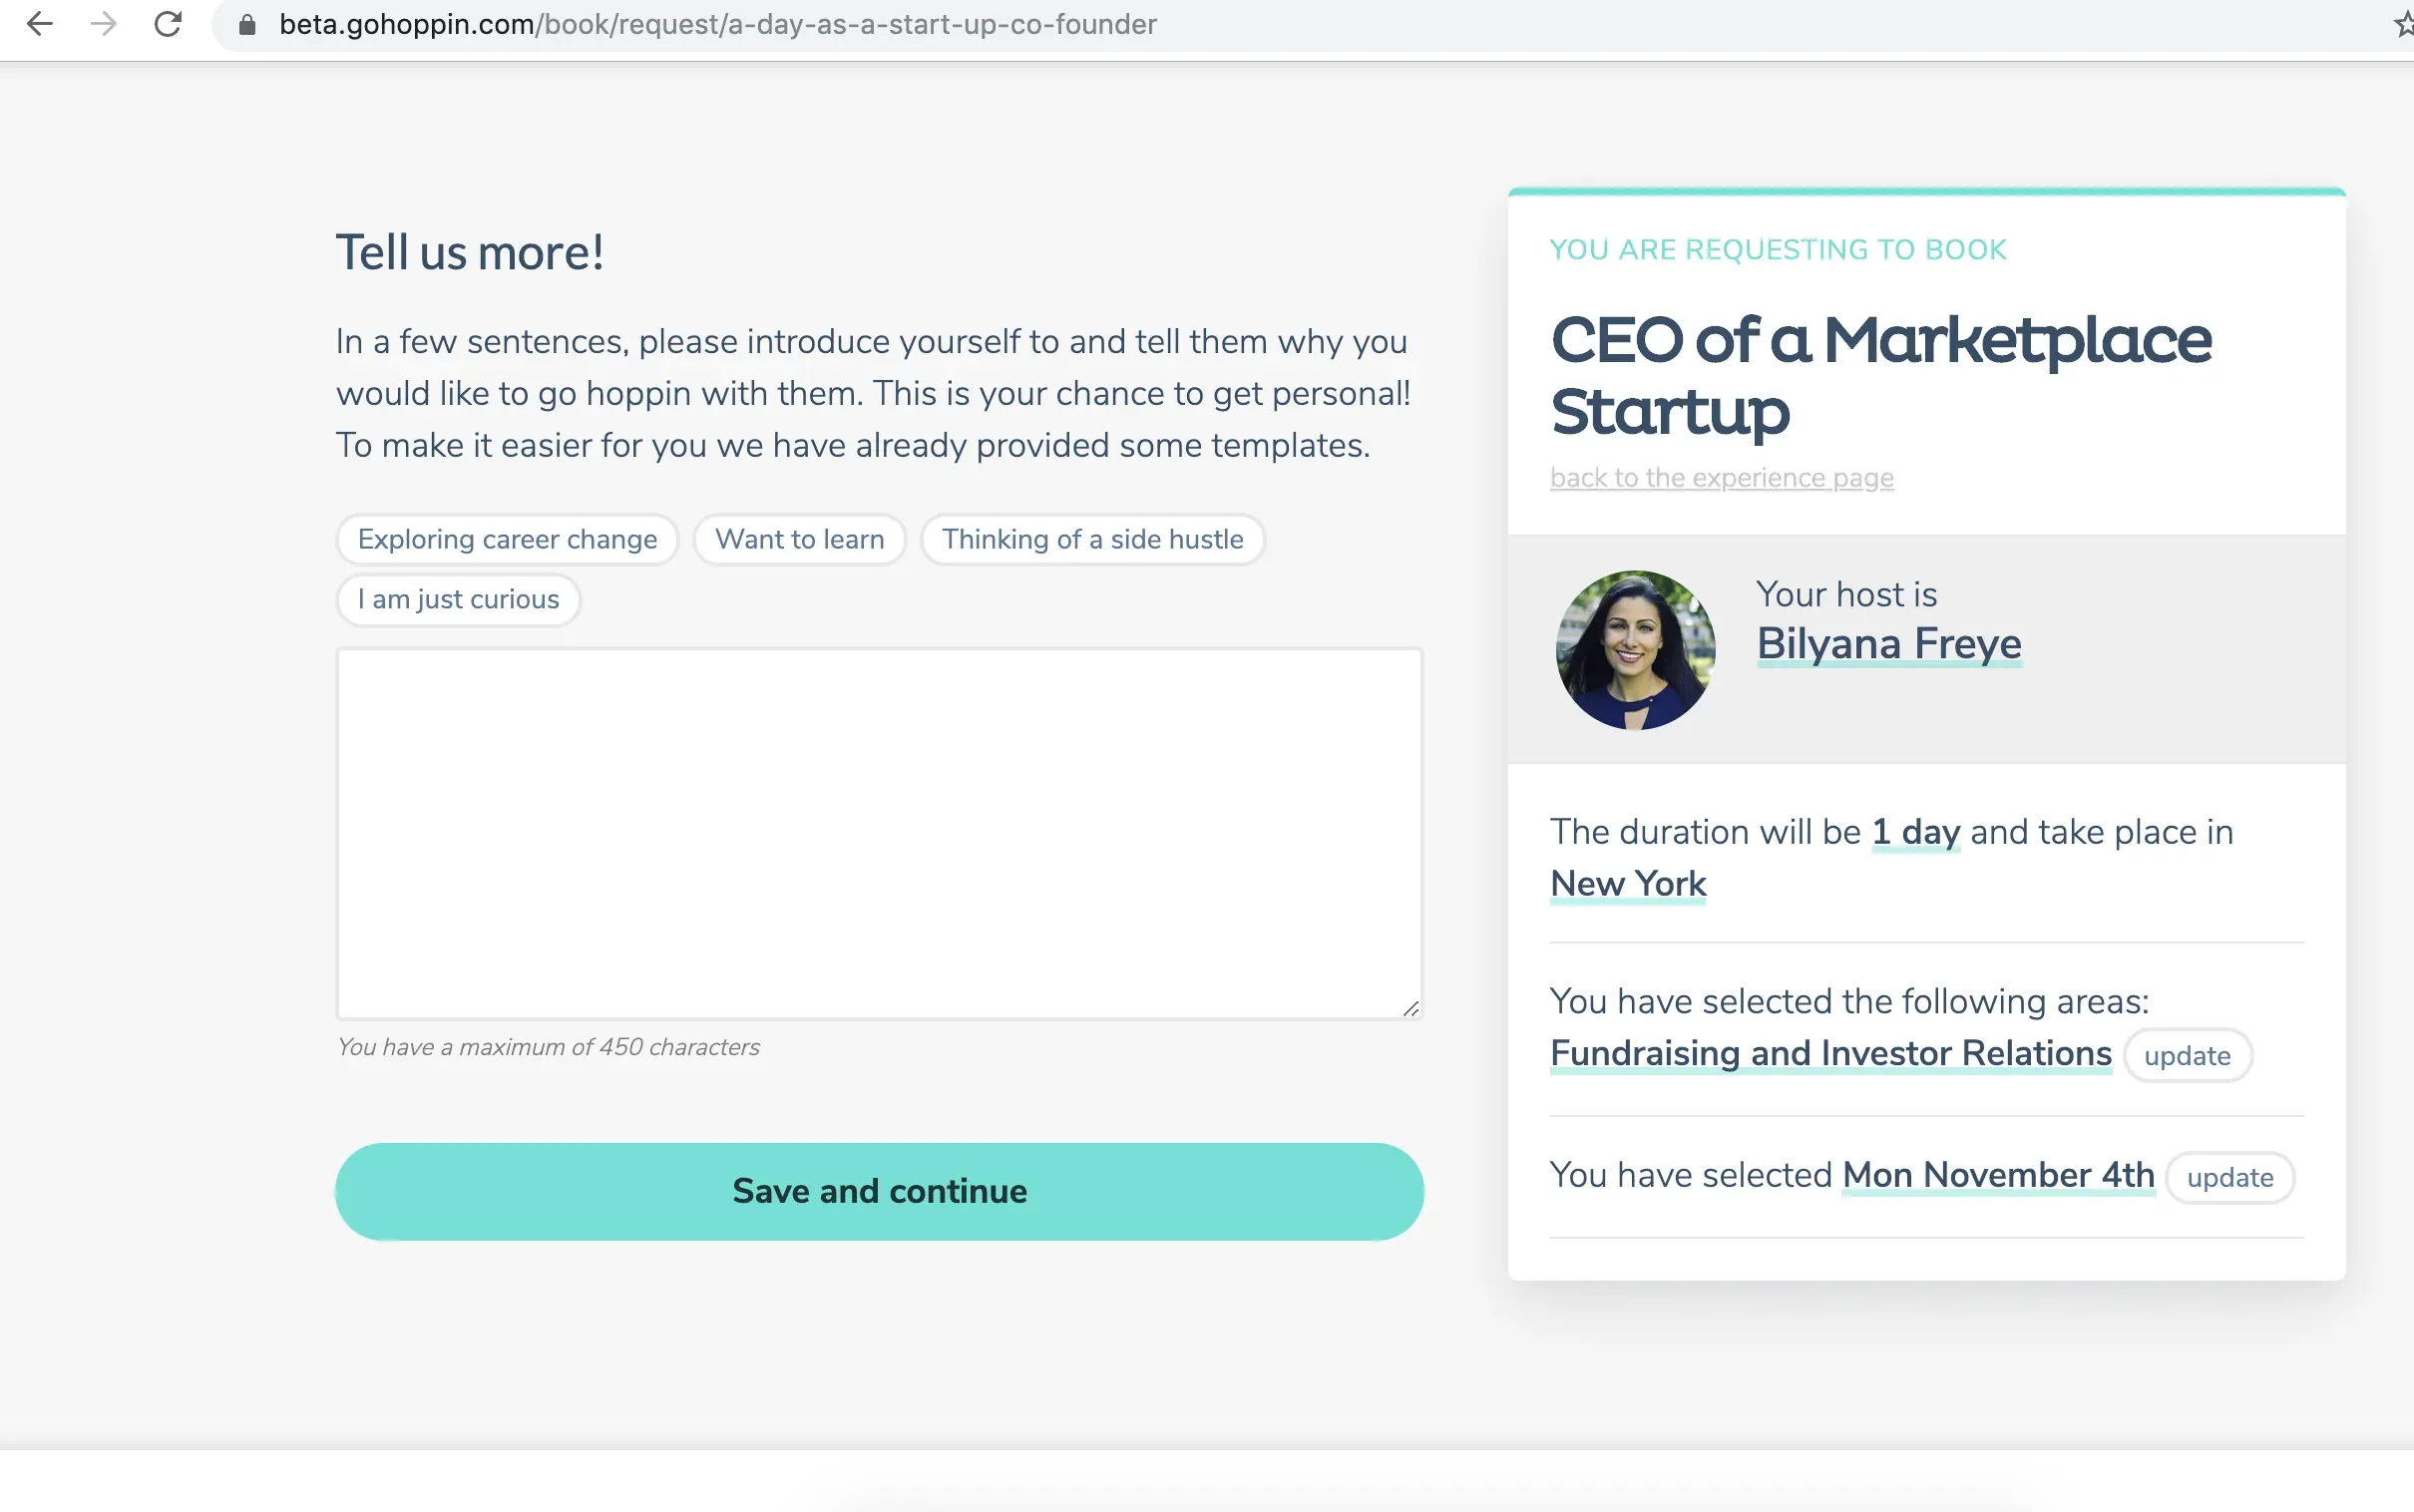Viewport: 2414px width, 1512px height.
Task: Click the 'Fundraising and Investor Relations' link
Action: [x=1830, y=1054]
